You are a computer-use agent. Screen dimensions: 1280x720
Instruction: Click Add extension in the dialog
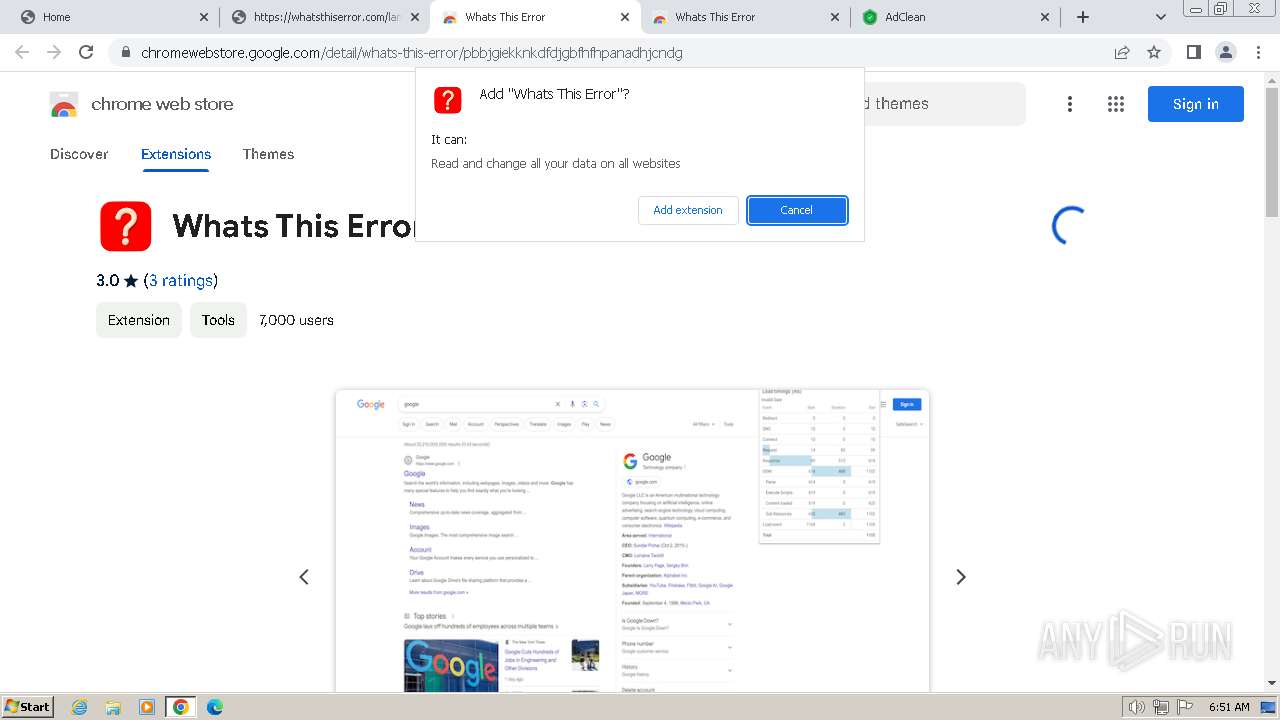click(688, 210)
